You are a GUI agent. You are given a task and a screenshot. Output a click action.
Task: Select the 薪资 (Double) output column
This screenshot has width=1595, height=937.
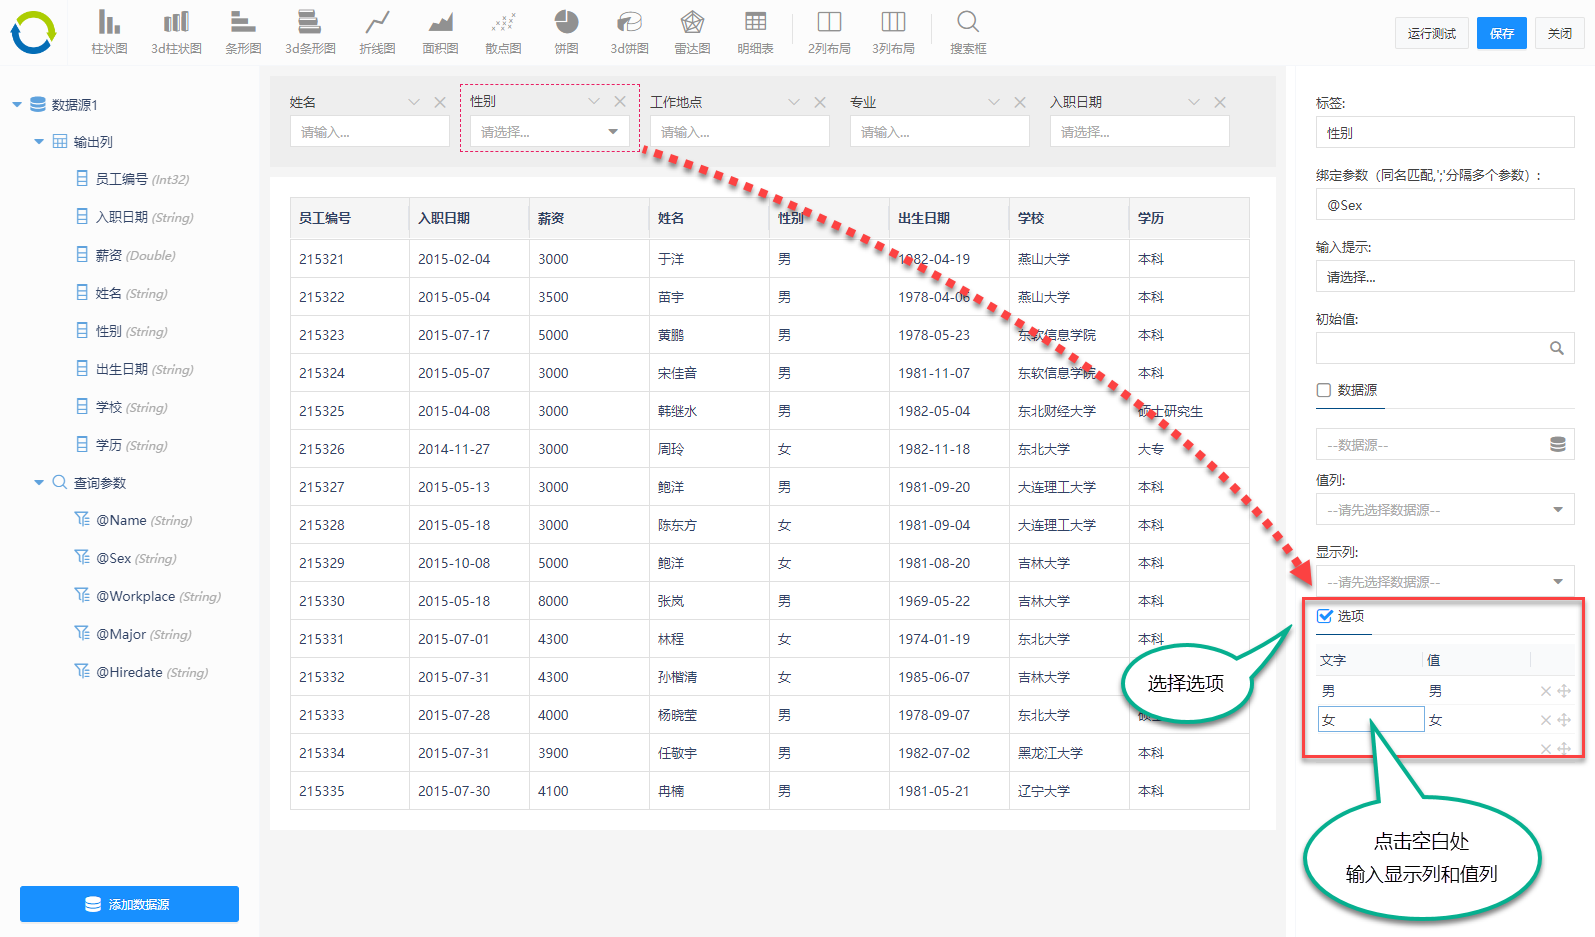pyautogui.click(x=126, y=255)
